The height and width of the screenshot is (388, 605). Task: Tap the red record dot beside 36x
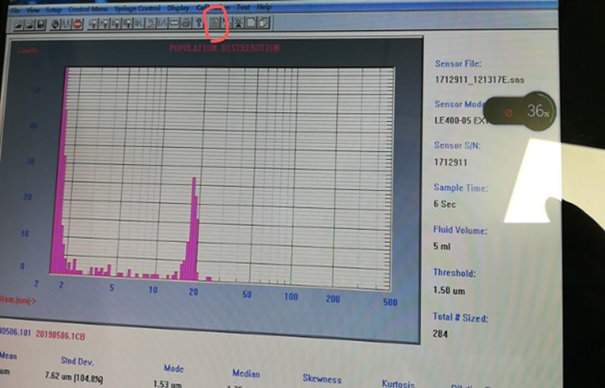[509, 113]
